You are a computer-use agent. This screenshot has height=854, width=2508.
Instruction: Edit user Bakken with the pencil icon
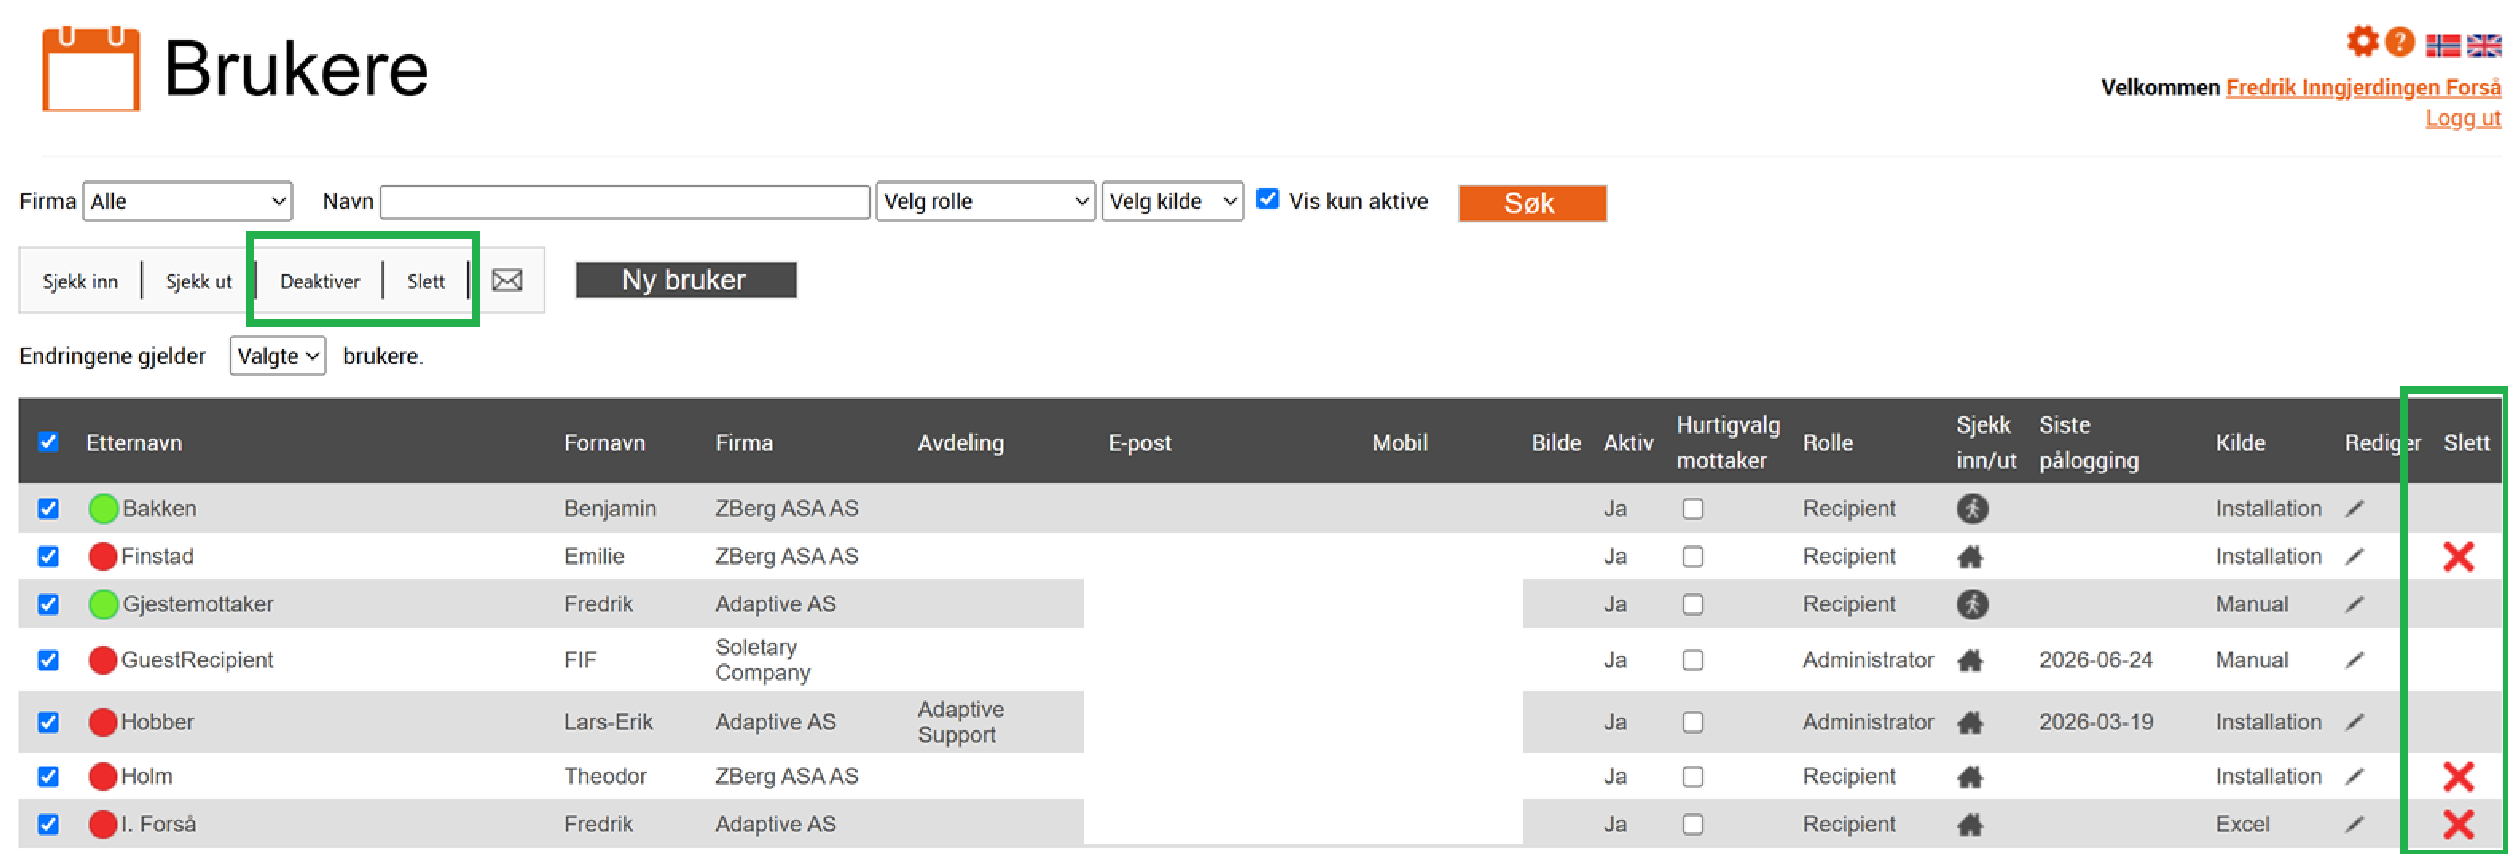pos(2355,508)
